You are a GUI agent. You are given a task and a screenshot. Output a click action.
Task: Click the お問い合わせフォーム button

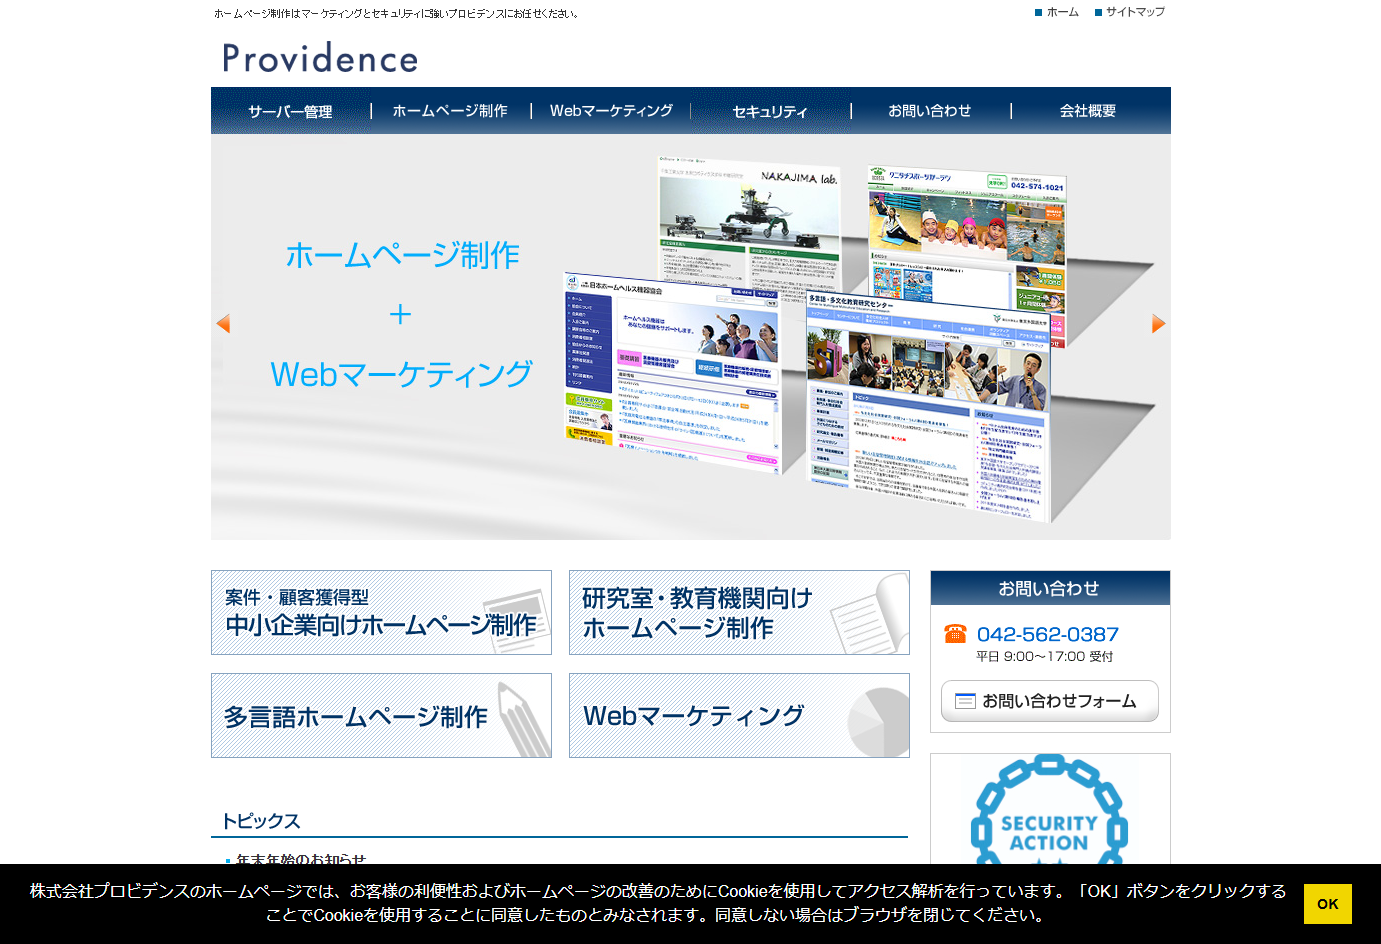[x=1050, y=701]
